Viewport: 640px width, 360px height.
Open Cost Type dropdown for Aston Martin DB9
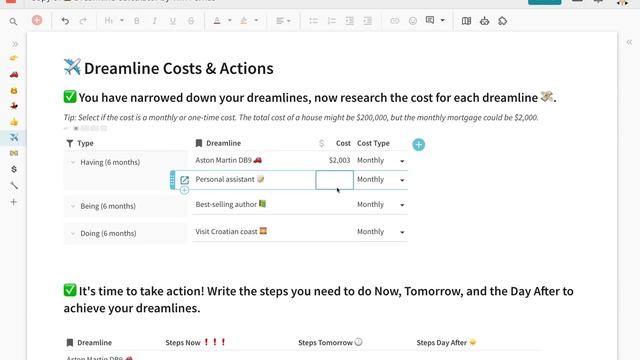[x=402, y=161]
